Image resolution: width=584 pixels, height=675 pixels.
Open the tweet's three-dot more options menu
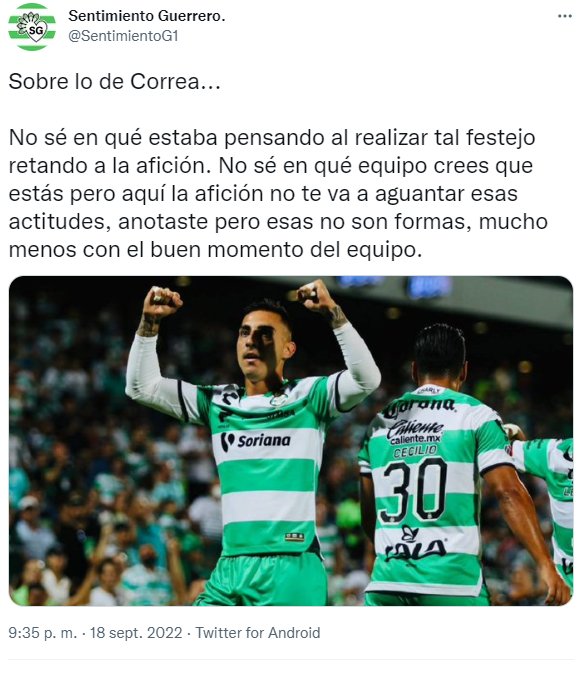point(564,16)
